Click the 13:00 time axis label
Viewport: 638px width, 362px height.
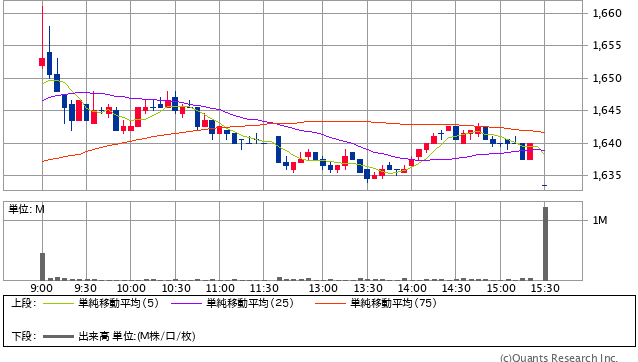pyautogui.click(x=323, y=288)
